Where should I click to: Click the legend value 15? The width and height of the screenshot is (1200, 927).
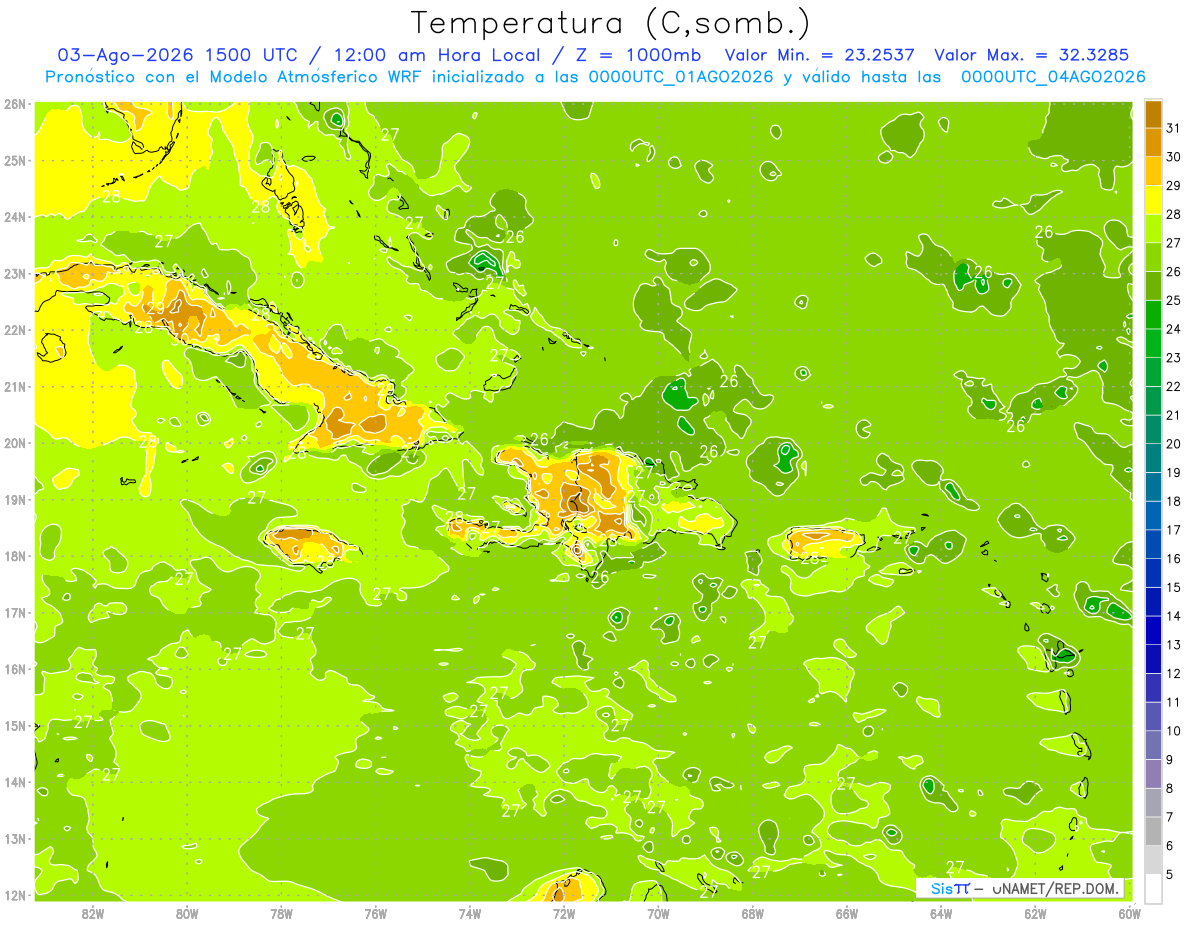click(1174, 587)
